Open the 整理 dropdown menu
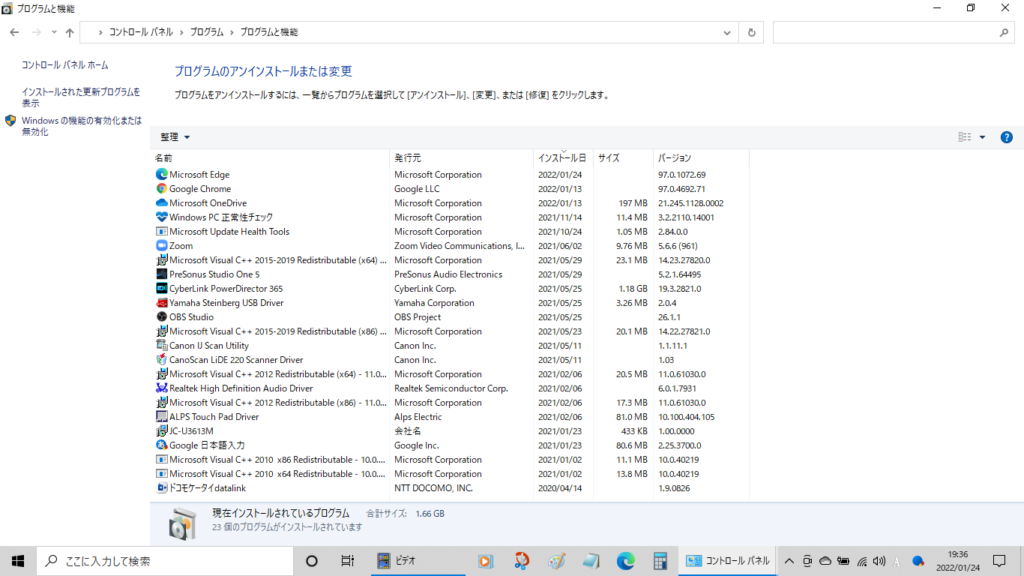1024x576 pixels. coord(175,137)
